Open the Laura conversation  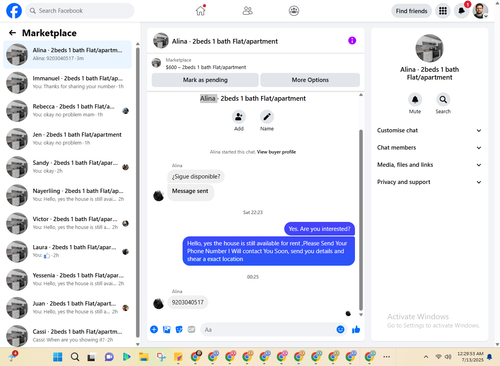[x=67, y=251]
